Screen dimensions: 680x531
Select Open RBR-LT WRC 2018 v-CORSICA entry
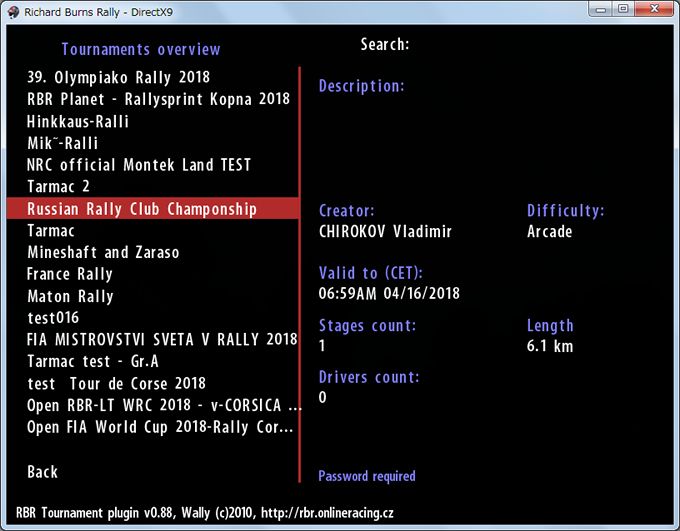(164, 405)
